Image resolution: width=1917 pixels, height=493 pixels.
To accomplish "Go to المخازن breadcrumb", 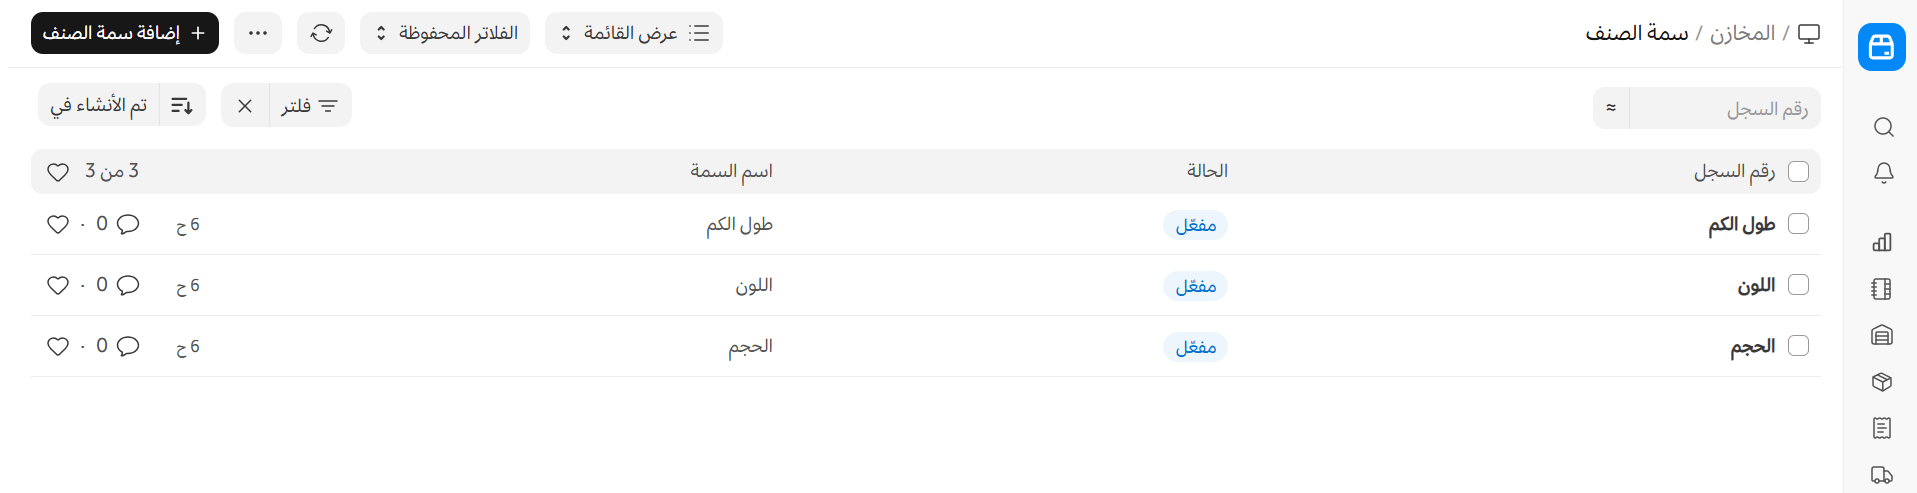I will (1742, 33).
